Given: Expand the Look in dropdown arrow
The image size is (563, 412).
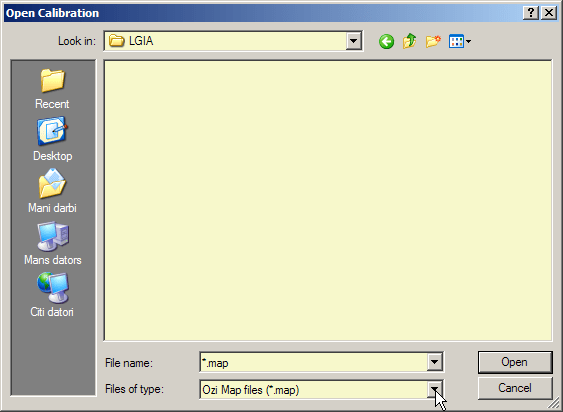Looking at the screenshot, I should [353, 41].
